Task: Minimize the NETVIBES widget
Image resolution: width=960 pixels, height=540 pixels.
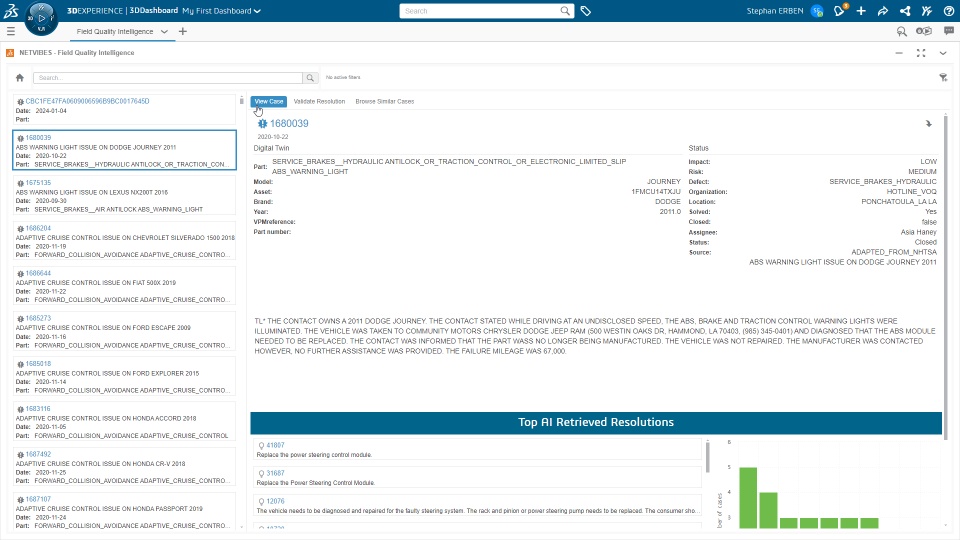Action: pos(899,53)
